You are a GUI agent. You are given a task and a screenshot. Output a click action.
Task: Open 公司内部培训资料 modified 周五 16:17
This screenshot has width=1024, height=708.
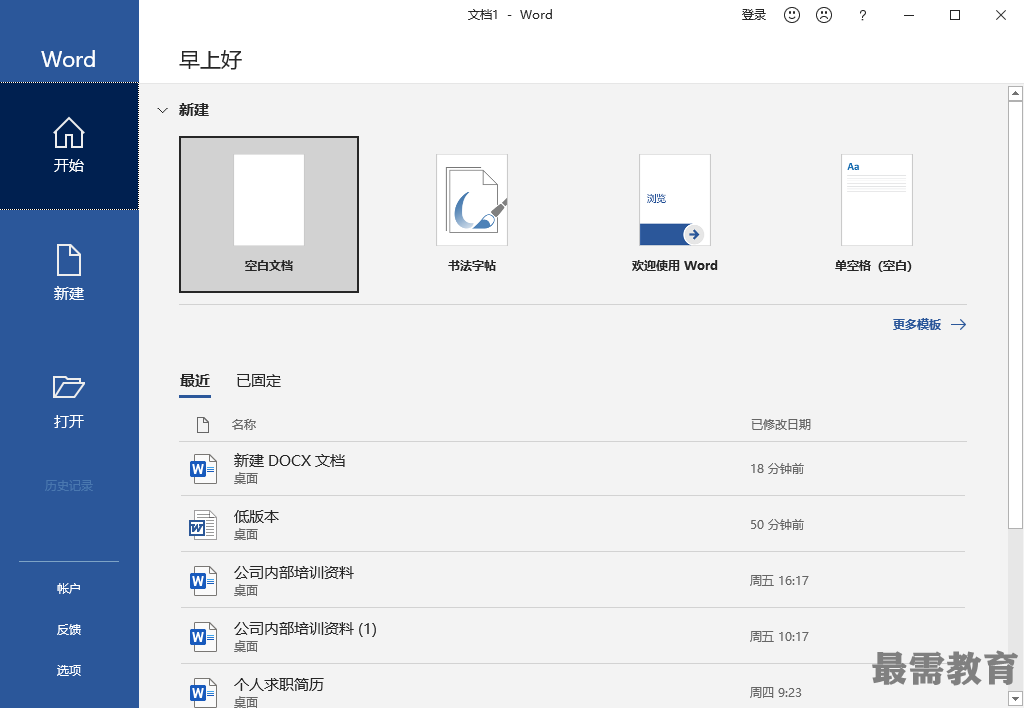point(573,581)
